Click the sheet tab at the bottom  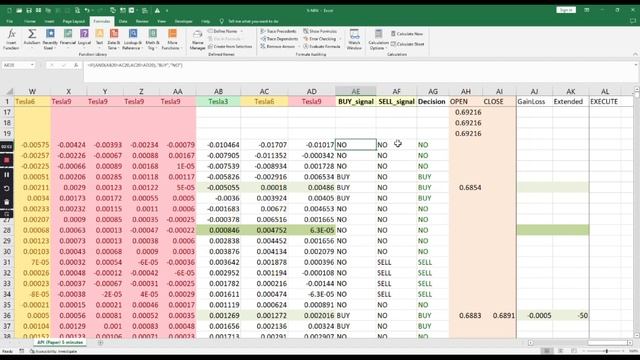[x=60, y=342]
